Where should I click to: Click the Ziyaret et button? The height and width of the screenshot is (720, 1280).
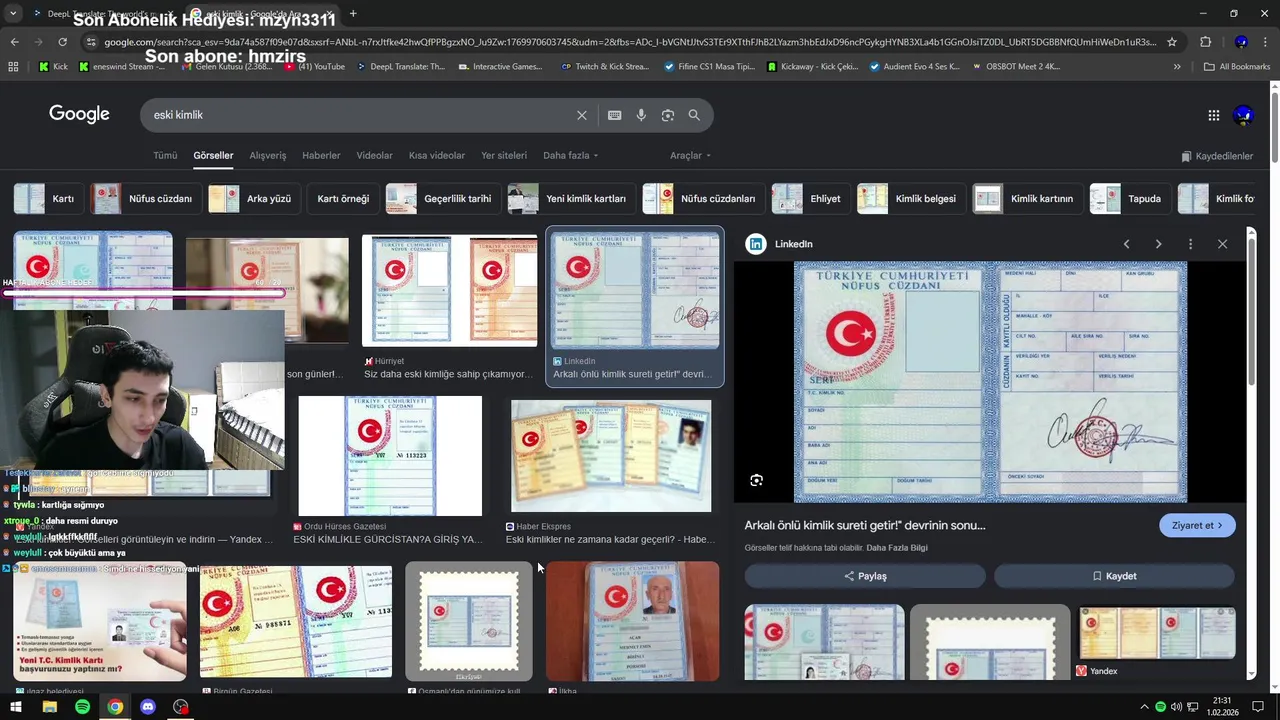coord(1197,526)
